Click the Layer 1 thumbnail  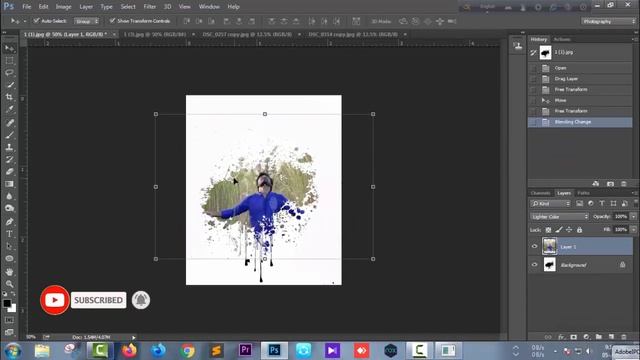[x=549, y=247]
